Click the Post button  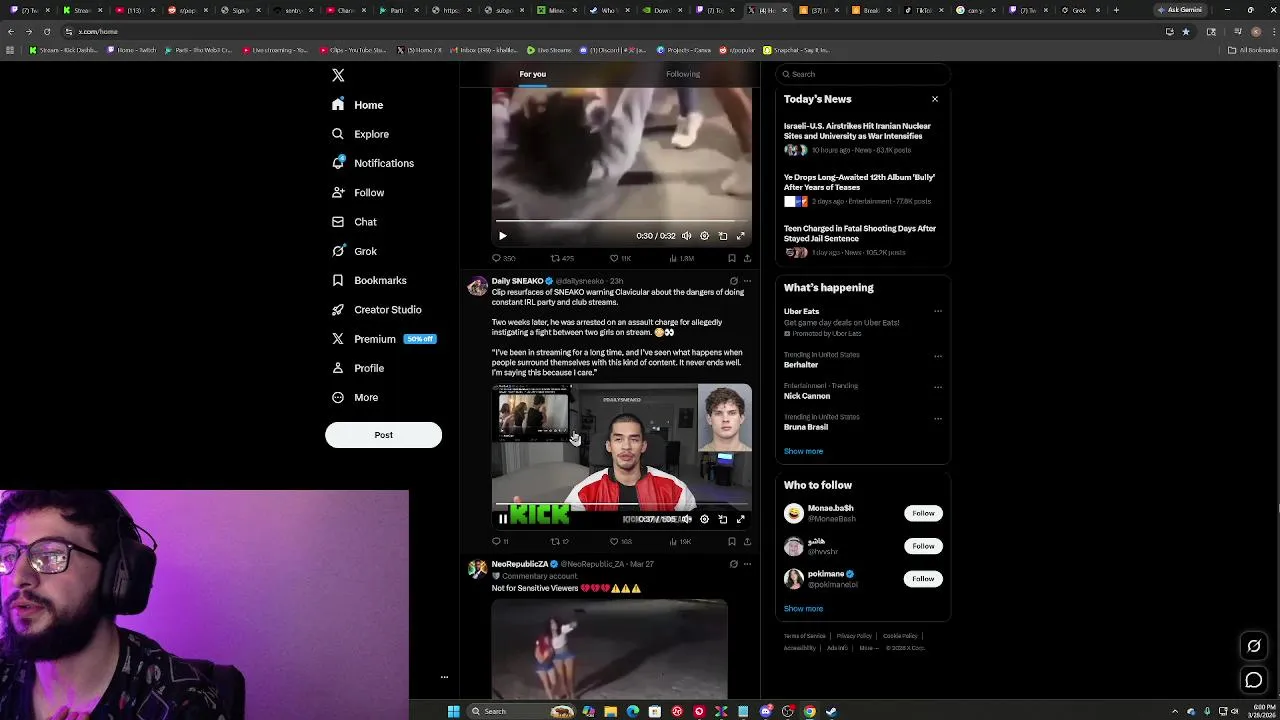(x=383, y=435)
